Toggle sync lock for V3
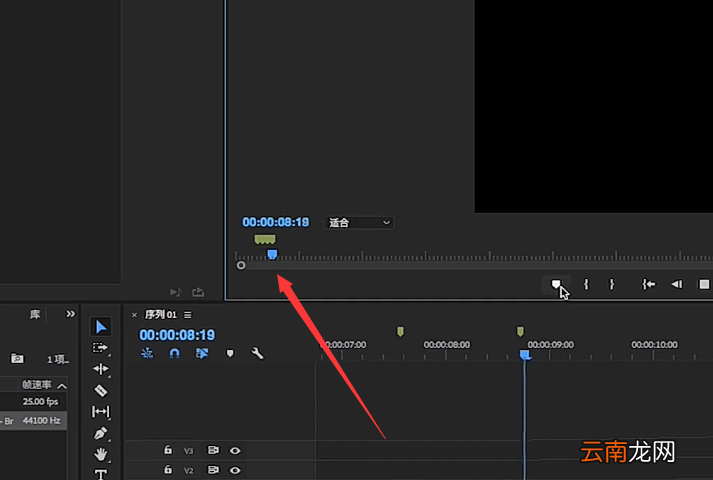The width and height of the screenshot is (713, 480). click(213, 450)
